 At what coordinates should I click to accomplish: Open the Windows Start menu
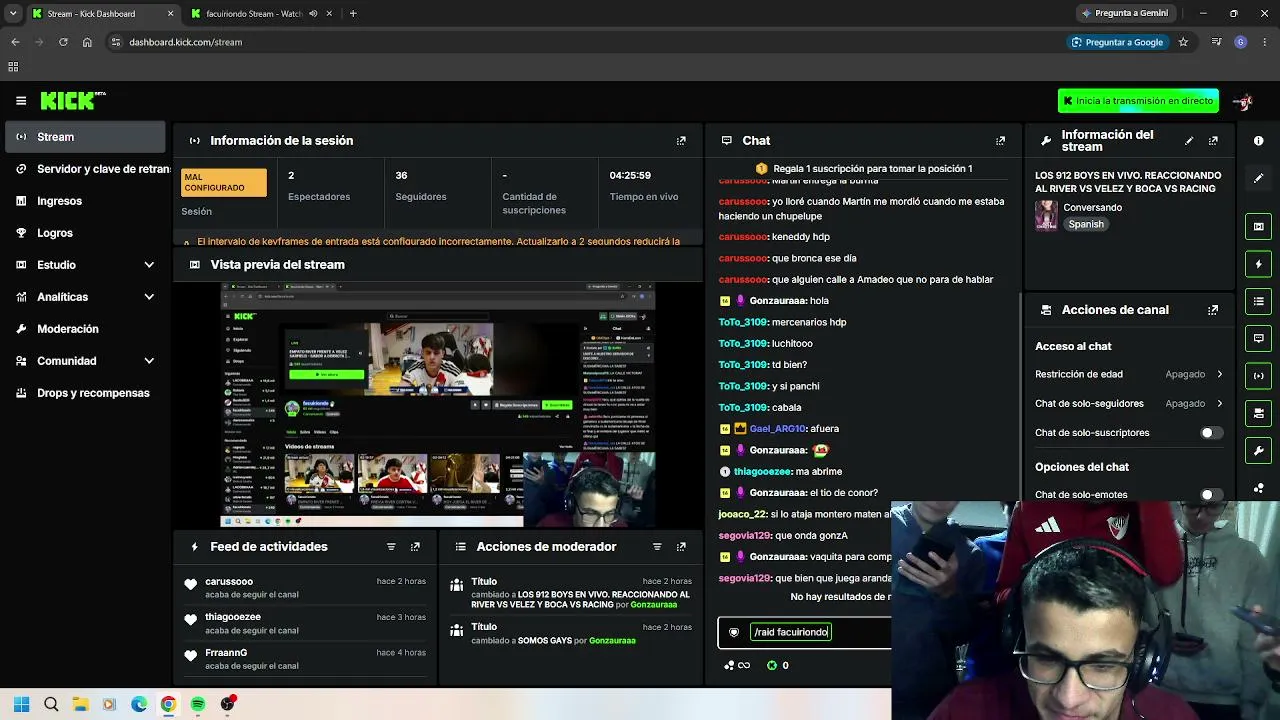pos(22,704)
